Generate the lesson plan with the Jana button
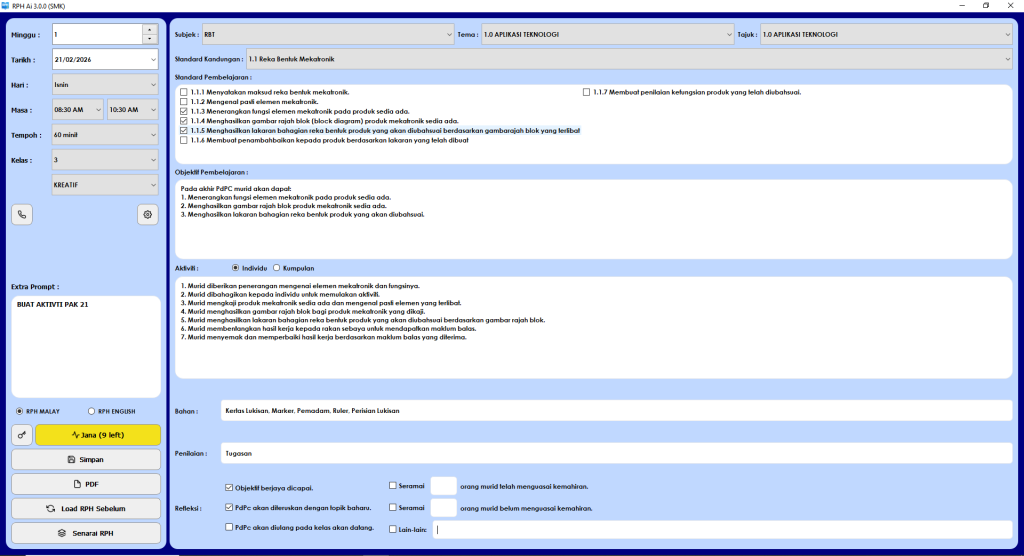1024x556 pixels. click(x=98, y=435)
